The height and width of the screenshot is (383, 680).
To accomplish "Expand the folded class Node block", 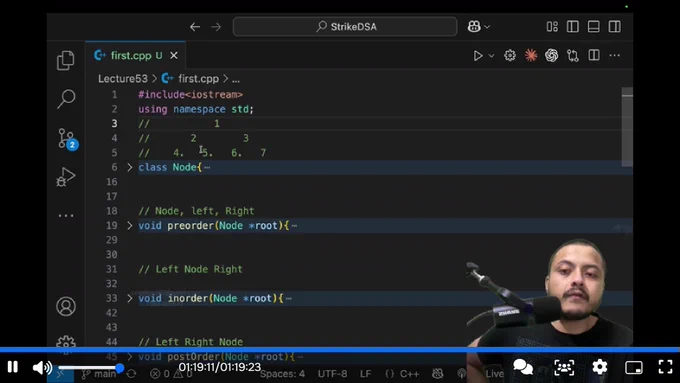I will pos(129,167).
